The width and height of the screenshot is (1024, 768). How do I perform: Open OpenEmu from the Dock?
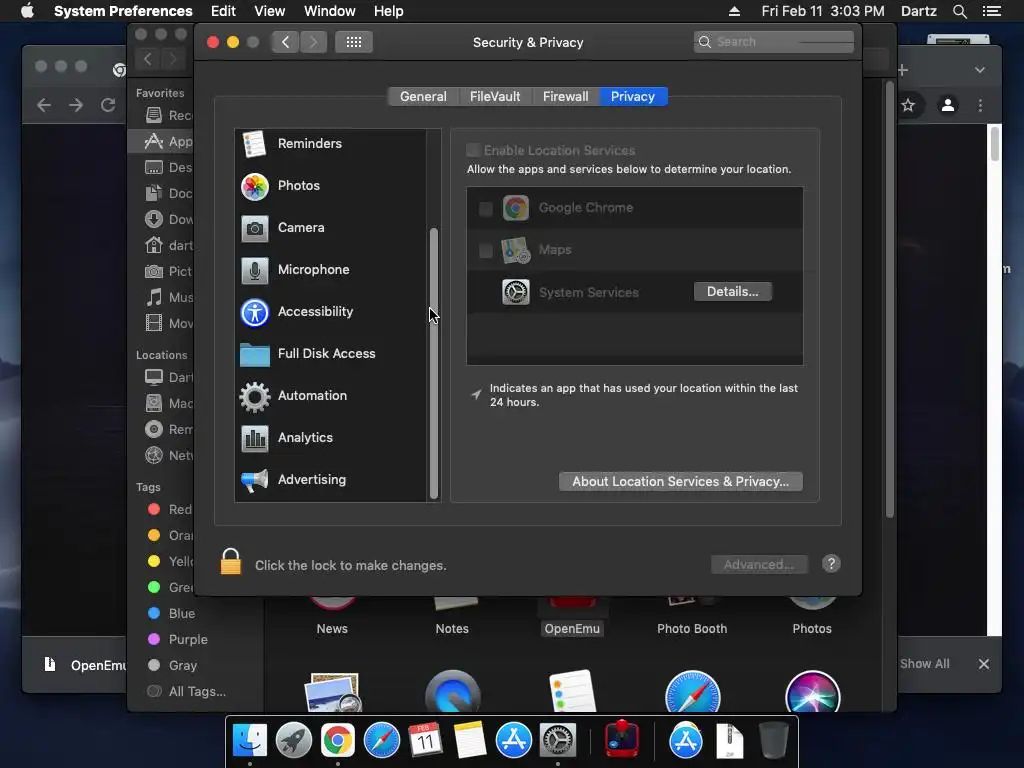coord(621,739)
